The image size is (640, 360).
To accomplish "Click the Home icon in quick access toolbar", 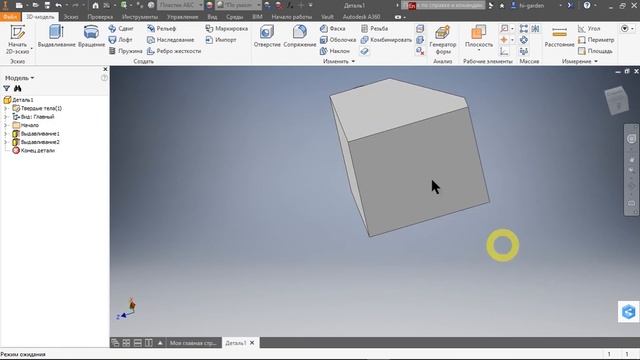I will (x=96, y=5).
